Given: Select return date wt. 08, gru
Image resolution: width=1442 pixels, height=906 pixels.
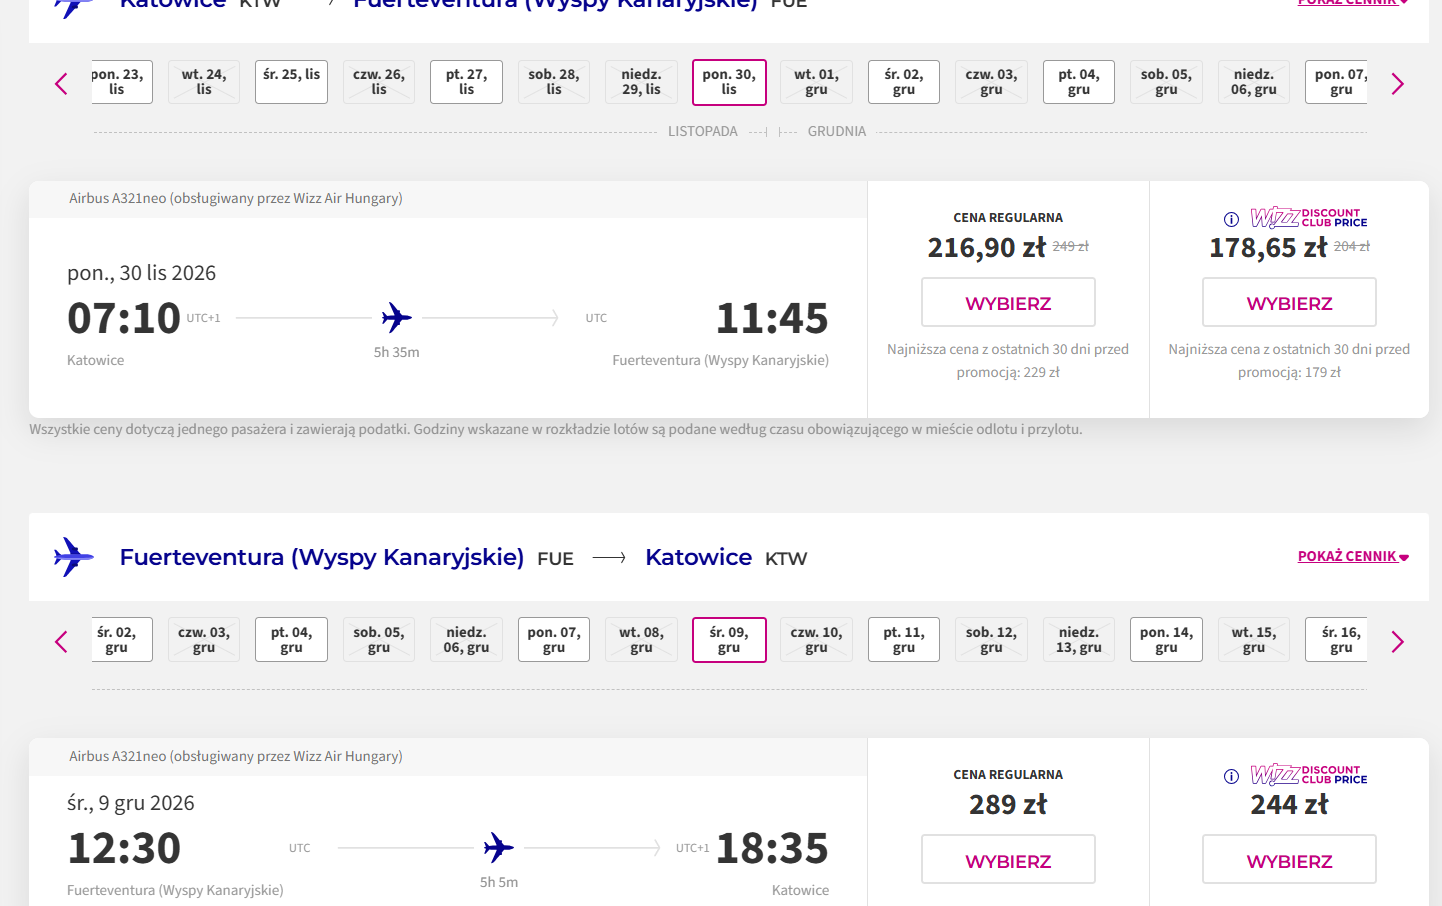Looking at the screenshot, I should tap(641, 640).
